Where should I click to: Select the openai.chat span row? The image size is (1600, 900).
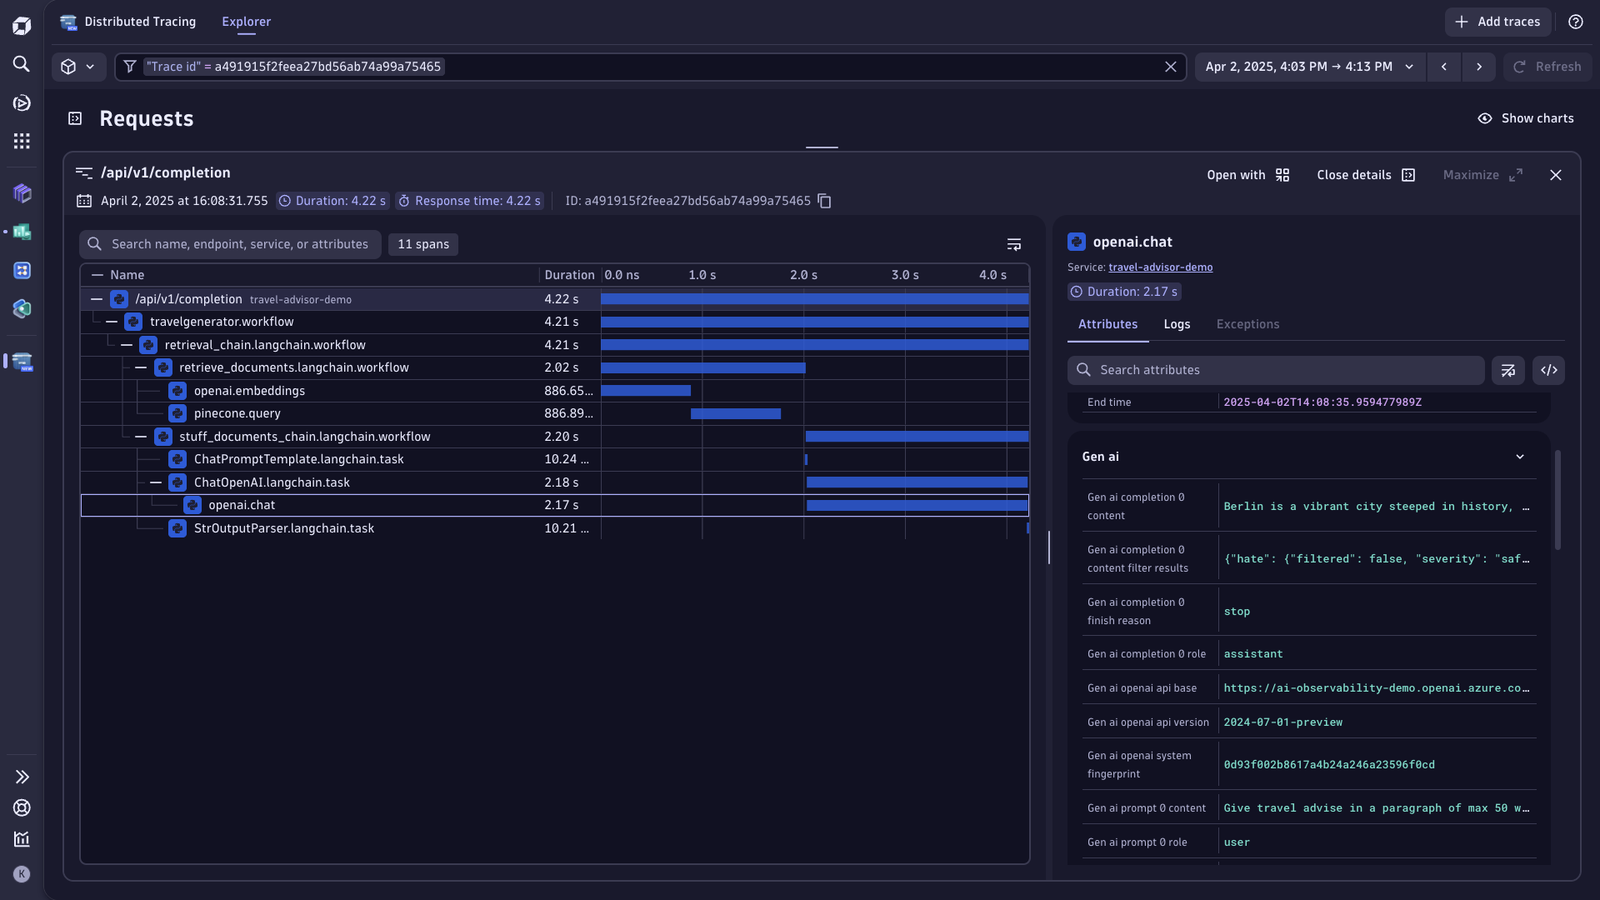click(x=555, y=506)
